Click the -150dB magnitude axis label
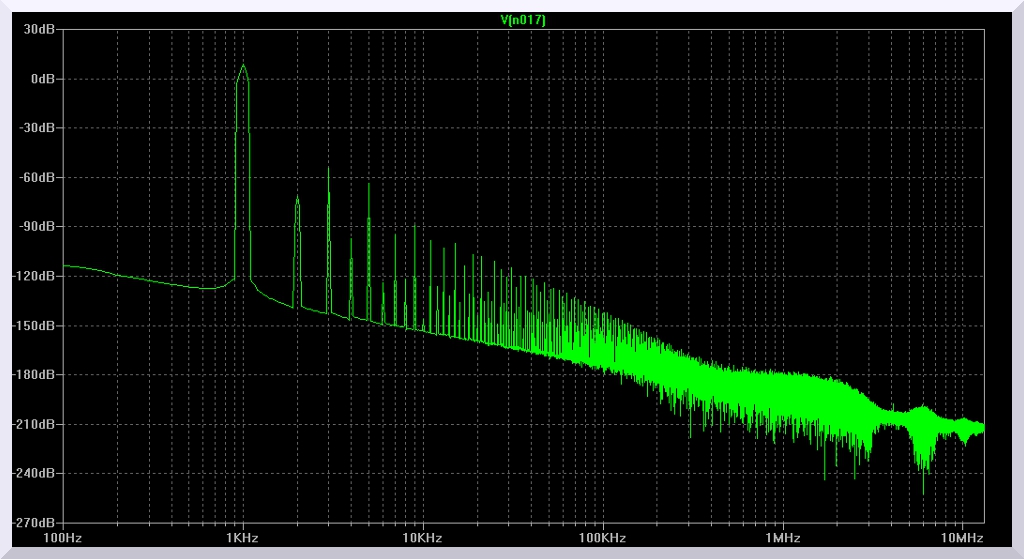1024x559 pixels. coord(33,326)
